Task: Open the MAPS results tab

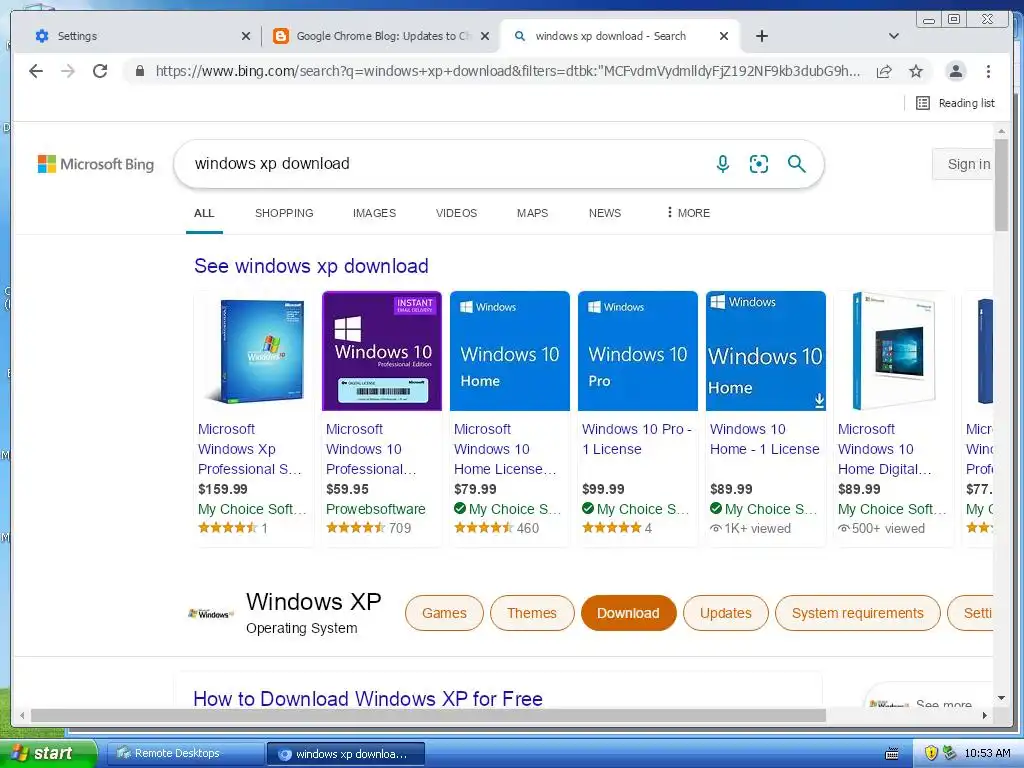Action: 532,213
